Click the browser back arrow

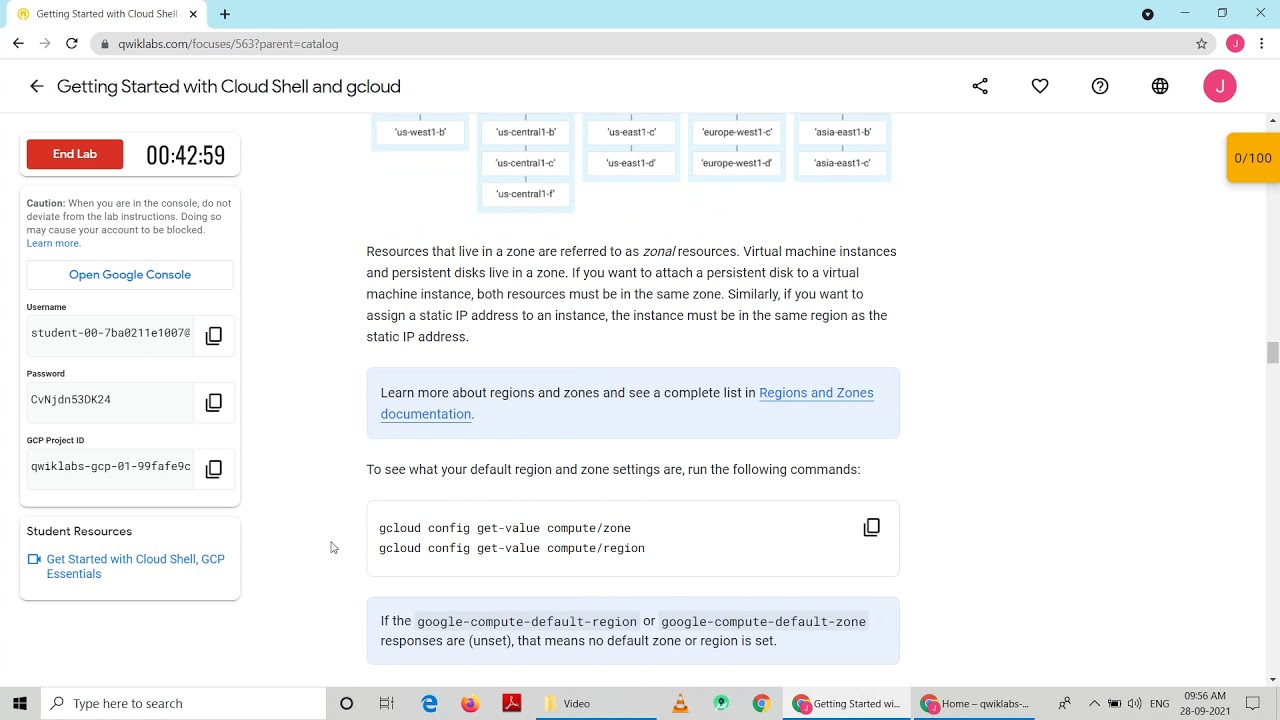[18, 44]
